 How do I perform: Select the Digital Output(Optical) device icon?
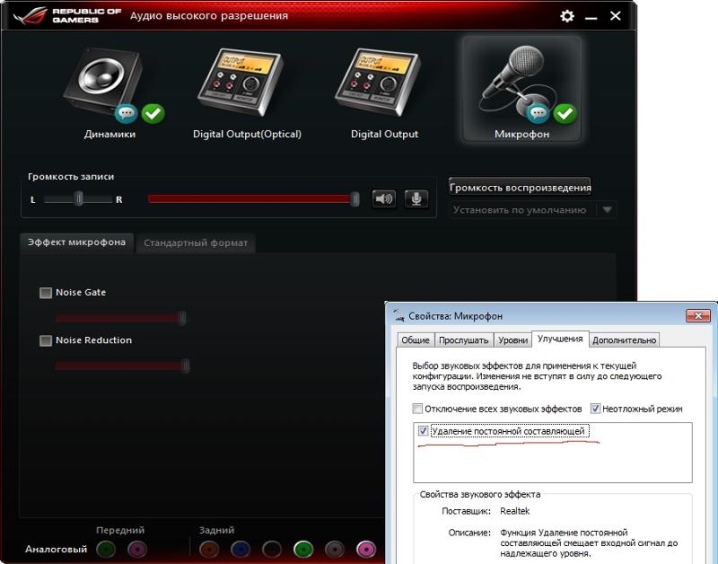(x=247, y=84)
